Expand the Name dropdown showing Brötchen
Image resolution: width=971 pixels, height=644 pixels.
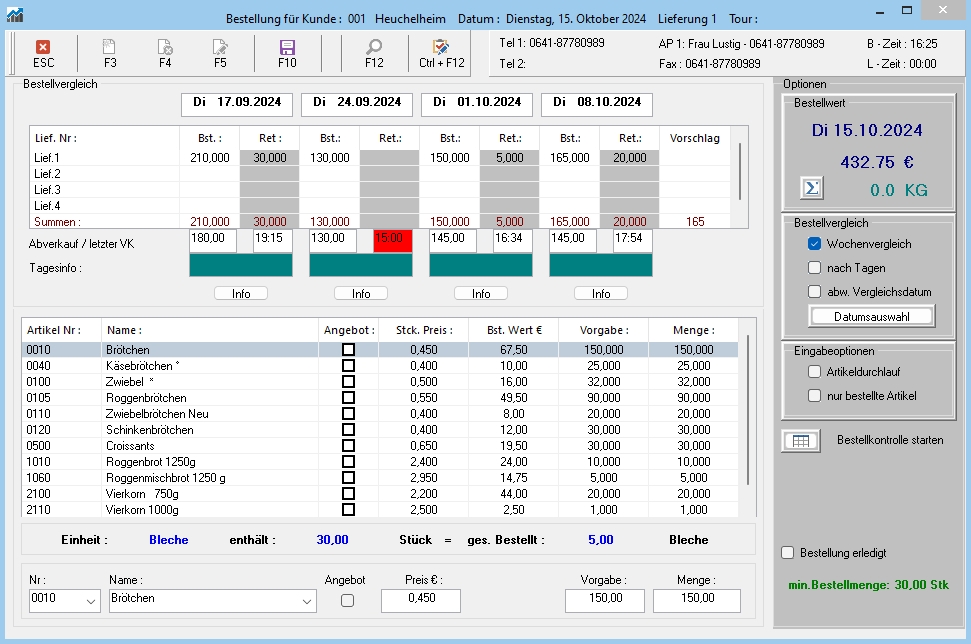point(307,601)
